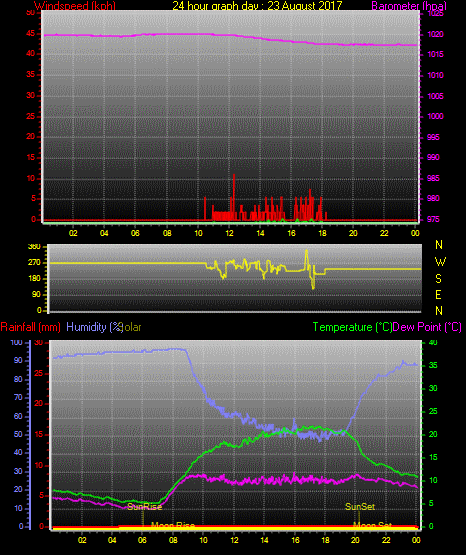This screenshot has width=466, height=555.
Task: Click the 18 hour label under windspeed graph
Action: pyautogui.click(x=322, y=233)
